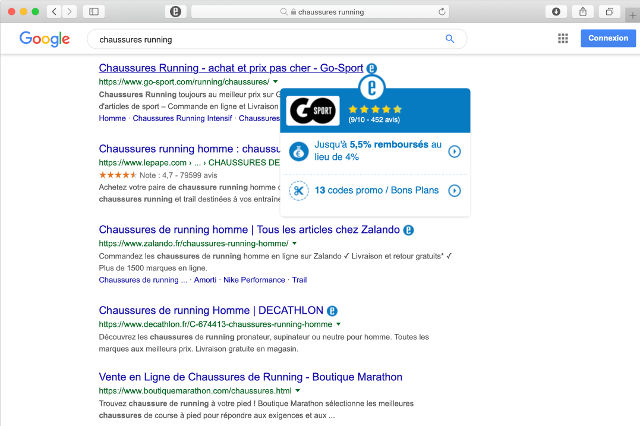Viewport: 640px width, 426px height.
Task: Expand the zalando.fr URL dropdown arrow
Action: tap(294, 243)
